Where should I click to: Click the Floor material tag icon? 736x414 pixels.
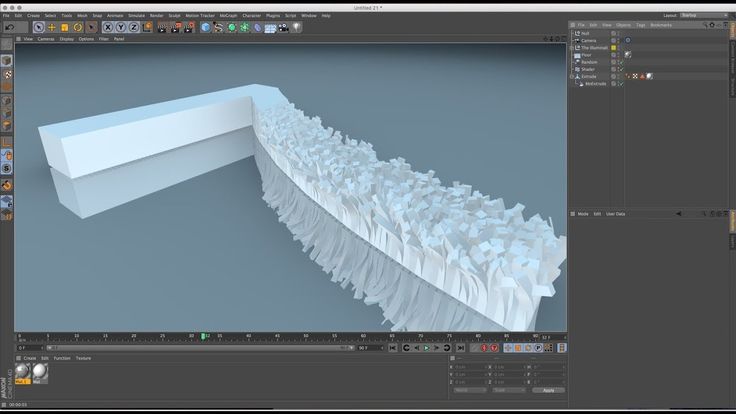tap(627, 54)
